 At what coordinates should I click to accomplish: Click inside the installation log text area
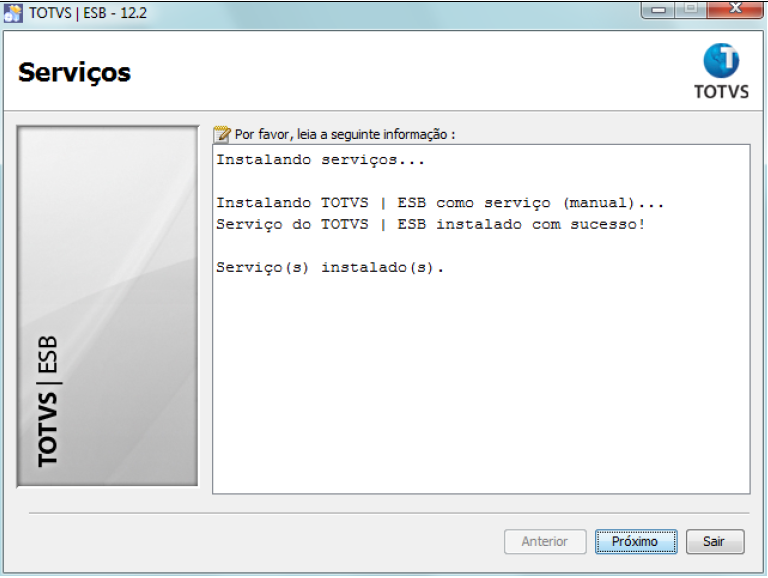(481, 319)
